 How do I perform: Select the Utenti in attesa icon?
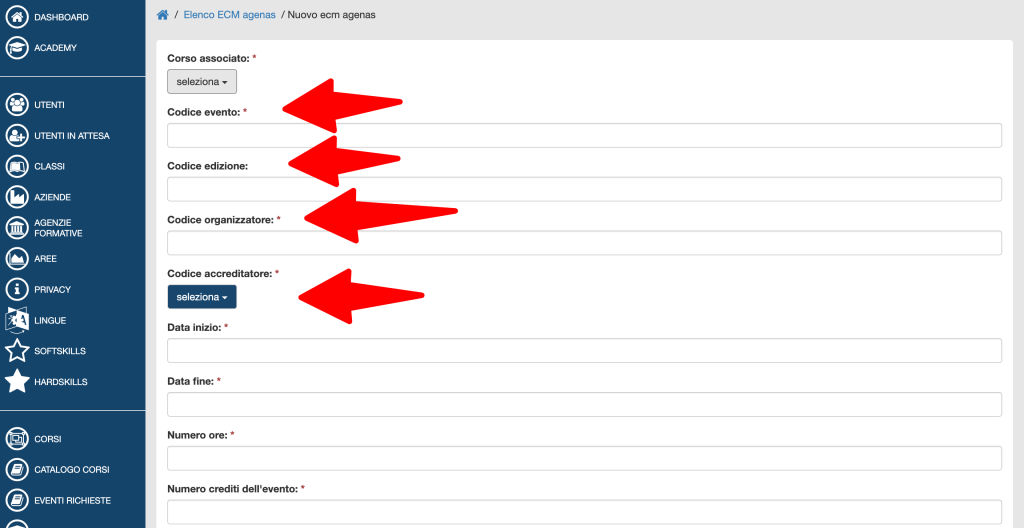[17, 135]
